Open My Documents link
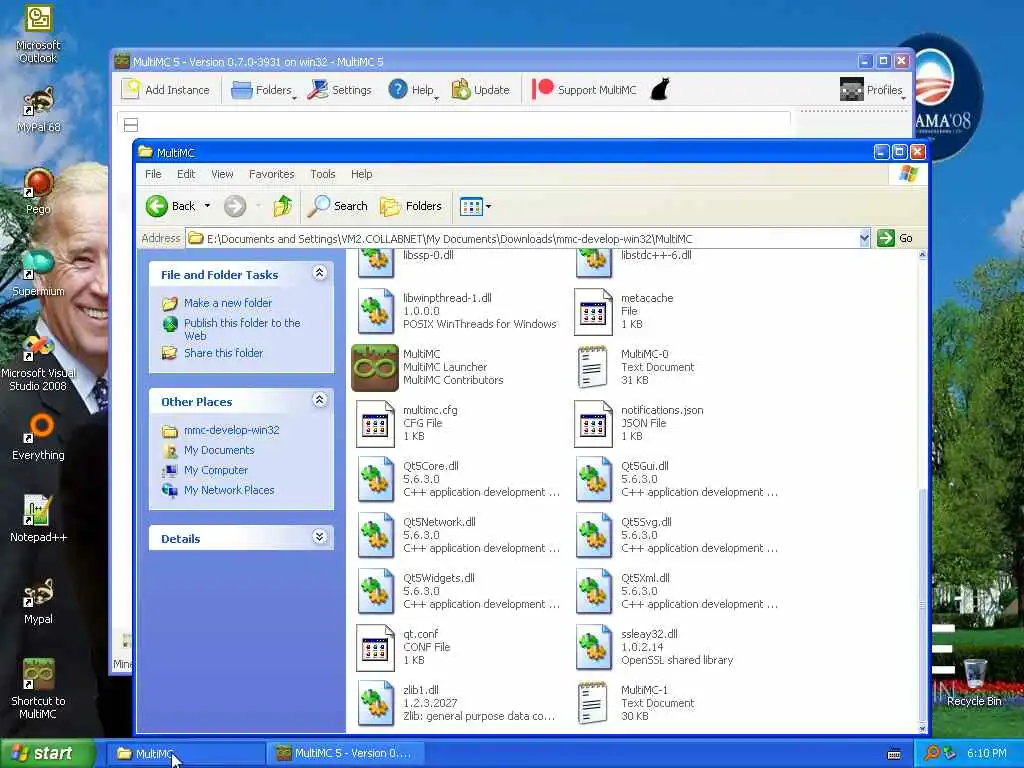The width and height of the screenshot is (1024, 768). click(219, 450)
